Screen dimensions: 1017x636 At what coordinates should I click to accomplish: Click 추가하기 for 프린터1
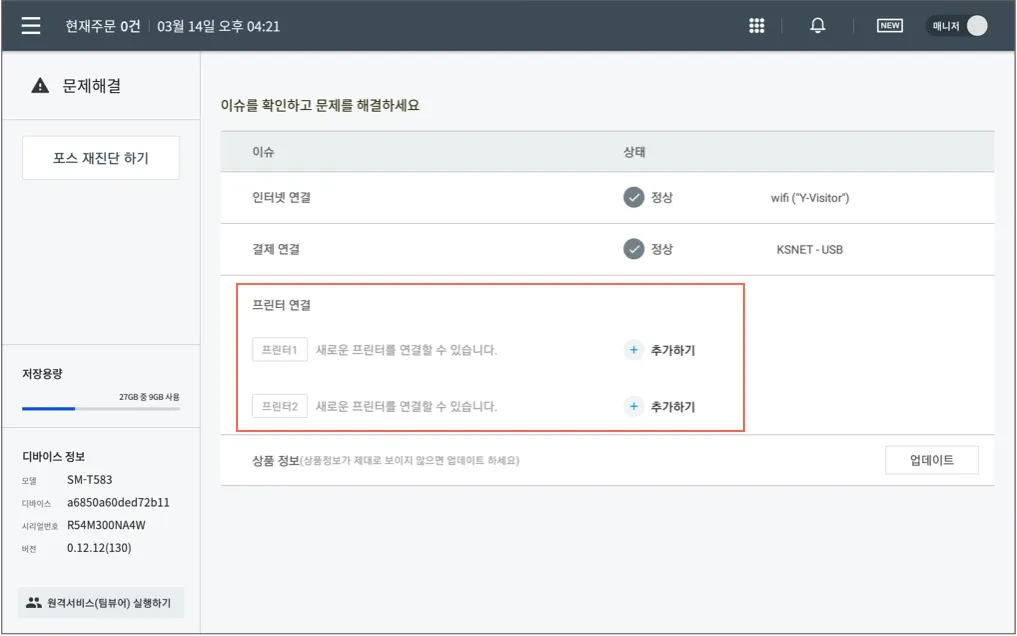pyautogui.click(x=673, y=350)
